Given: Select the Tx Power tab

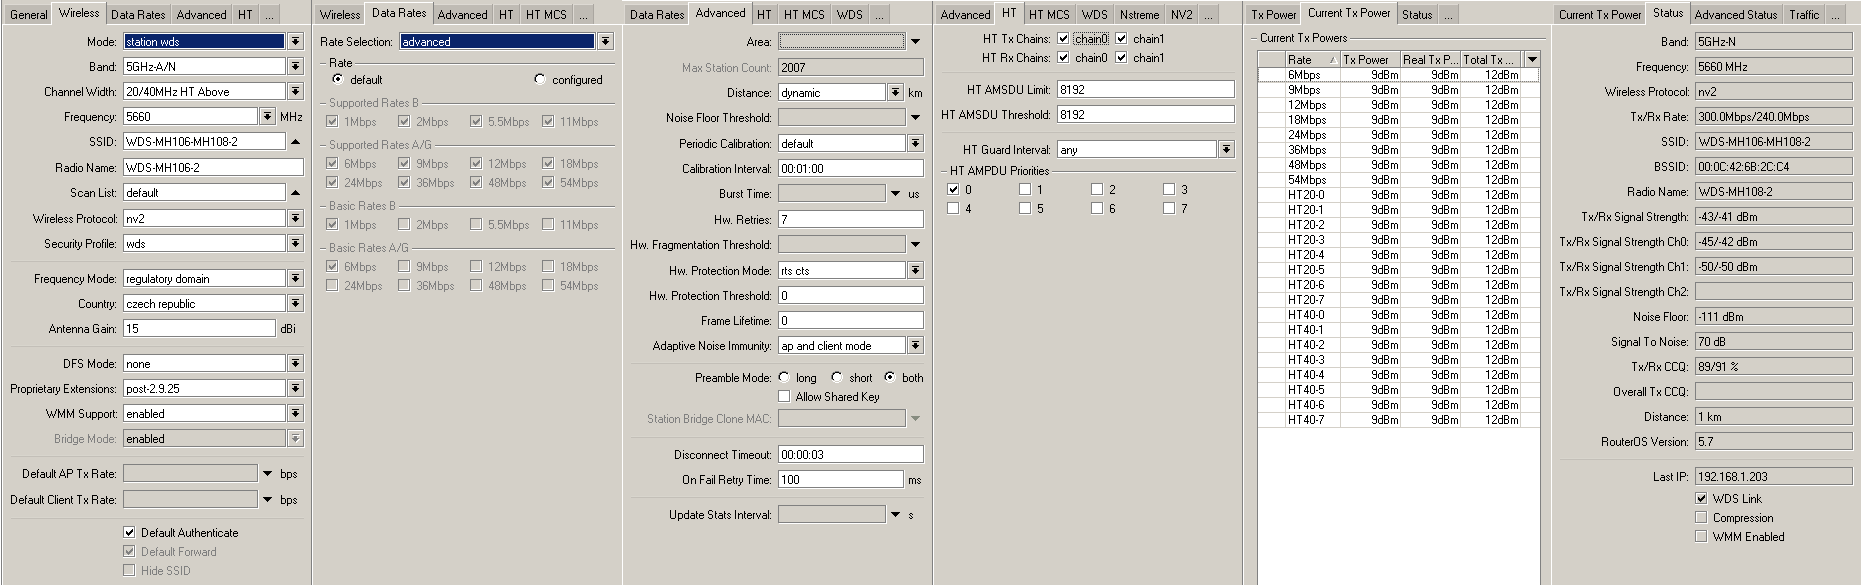Looking at the screenshot, I should pos(1273,14).
